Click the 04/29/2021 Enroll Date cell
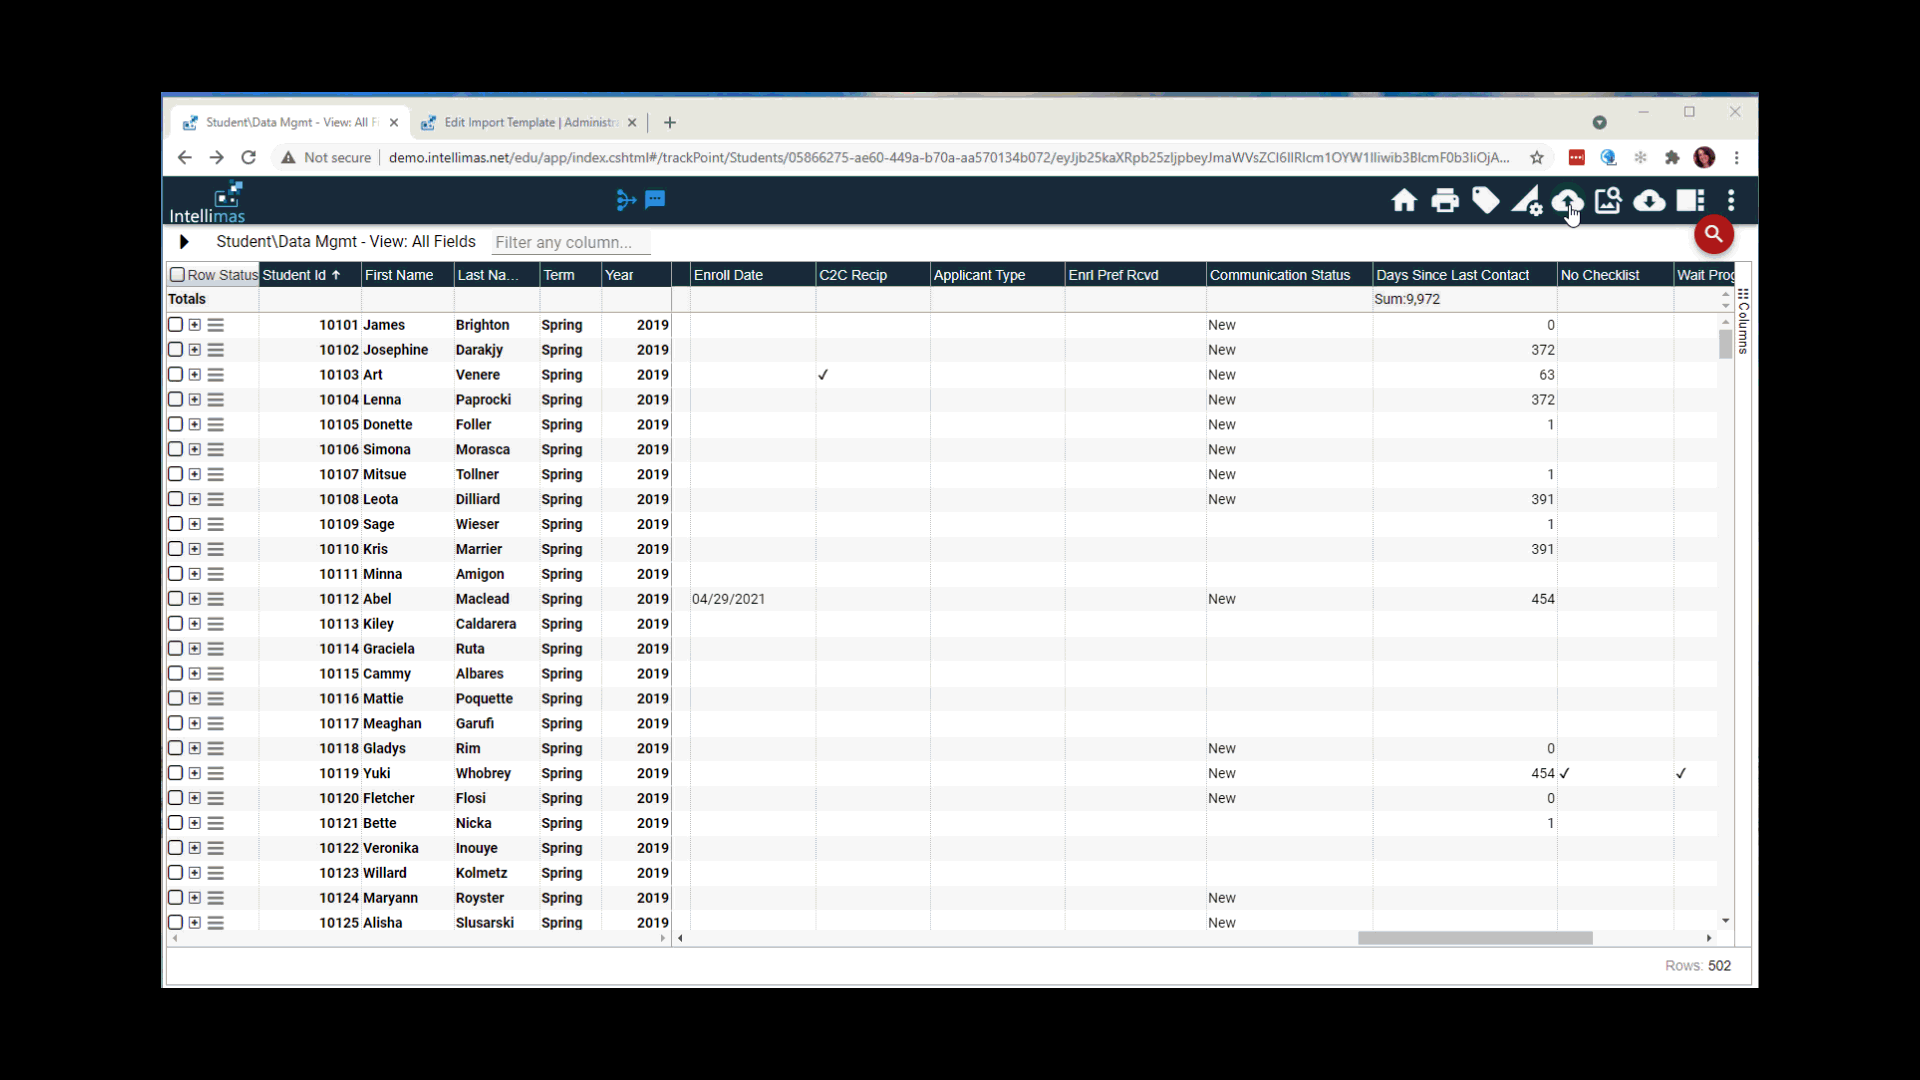This screenshot has height=1080, width=1920. coord(752,599)
